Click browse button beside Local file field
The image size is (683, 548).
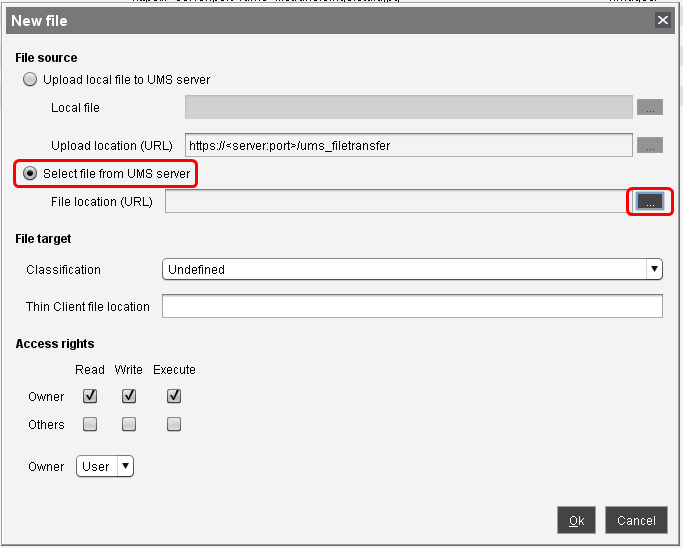(x=650, y=107)
